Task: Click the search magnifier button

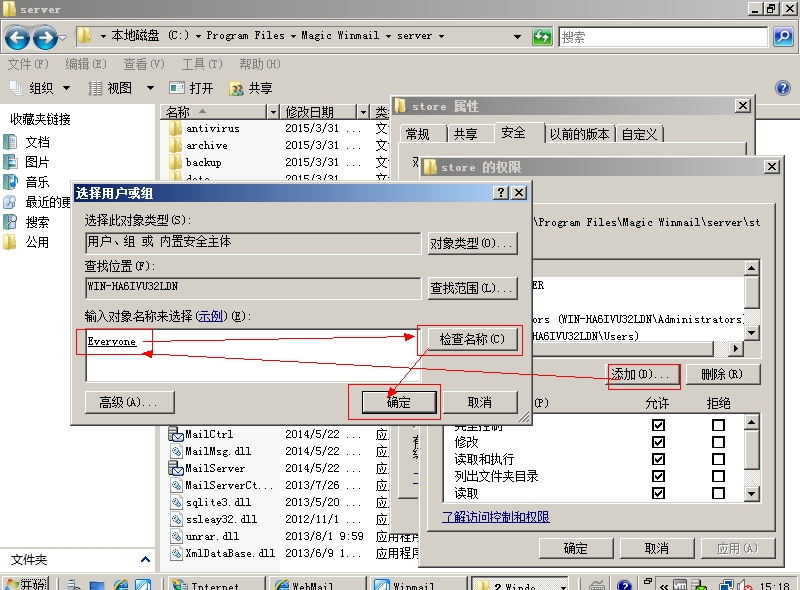Action: click(x=783, y=37)
